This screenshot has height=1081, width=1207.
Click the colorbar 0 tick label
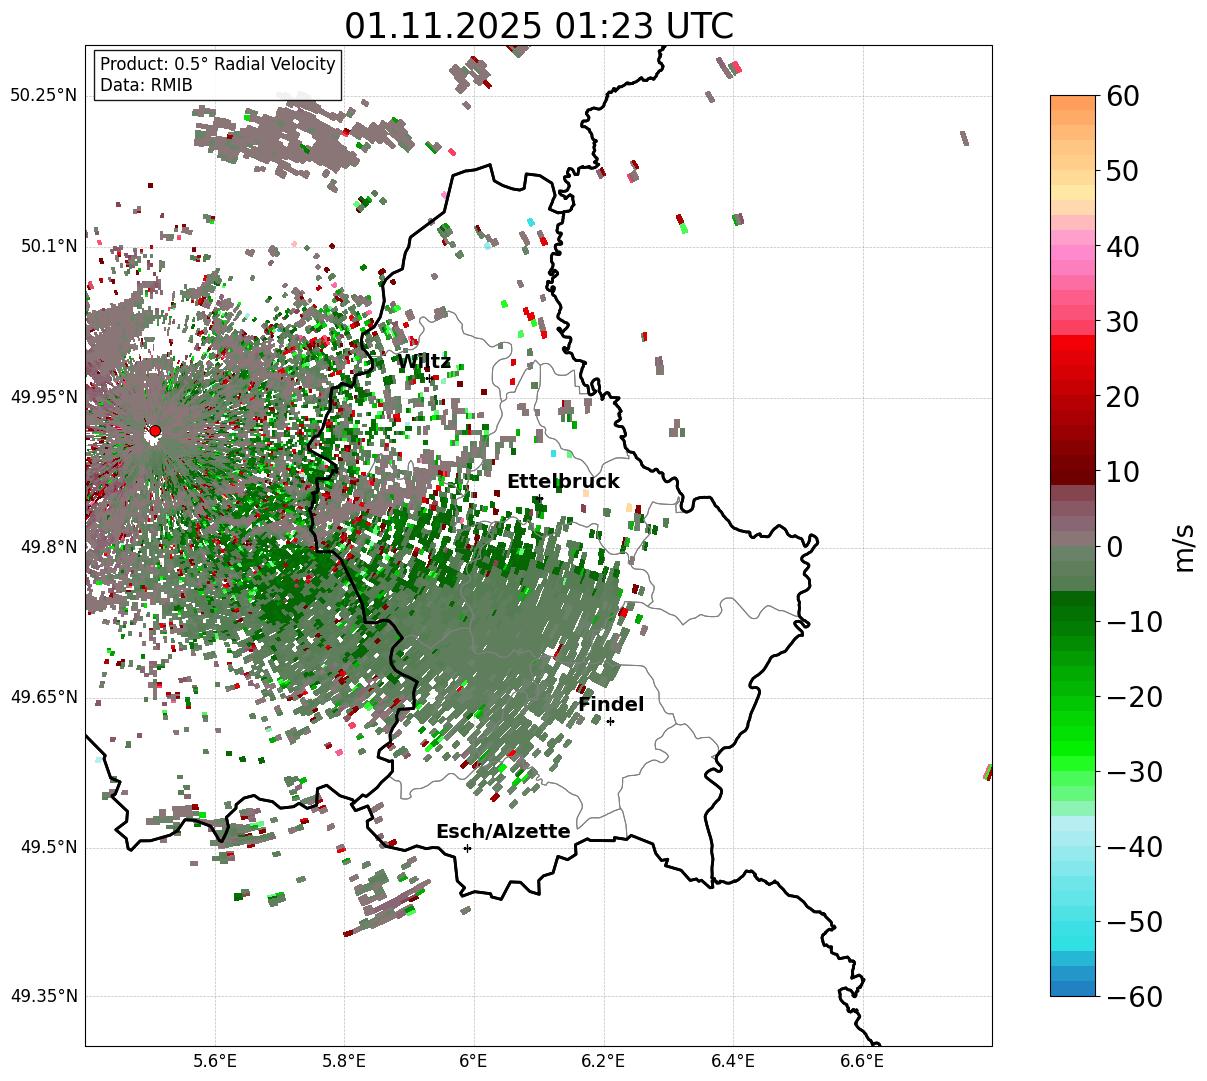click(1113, 546)
